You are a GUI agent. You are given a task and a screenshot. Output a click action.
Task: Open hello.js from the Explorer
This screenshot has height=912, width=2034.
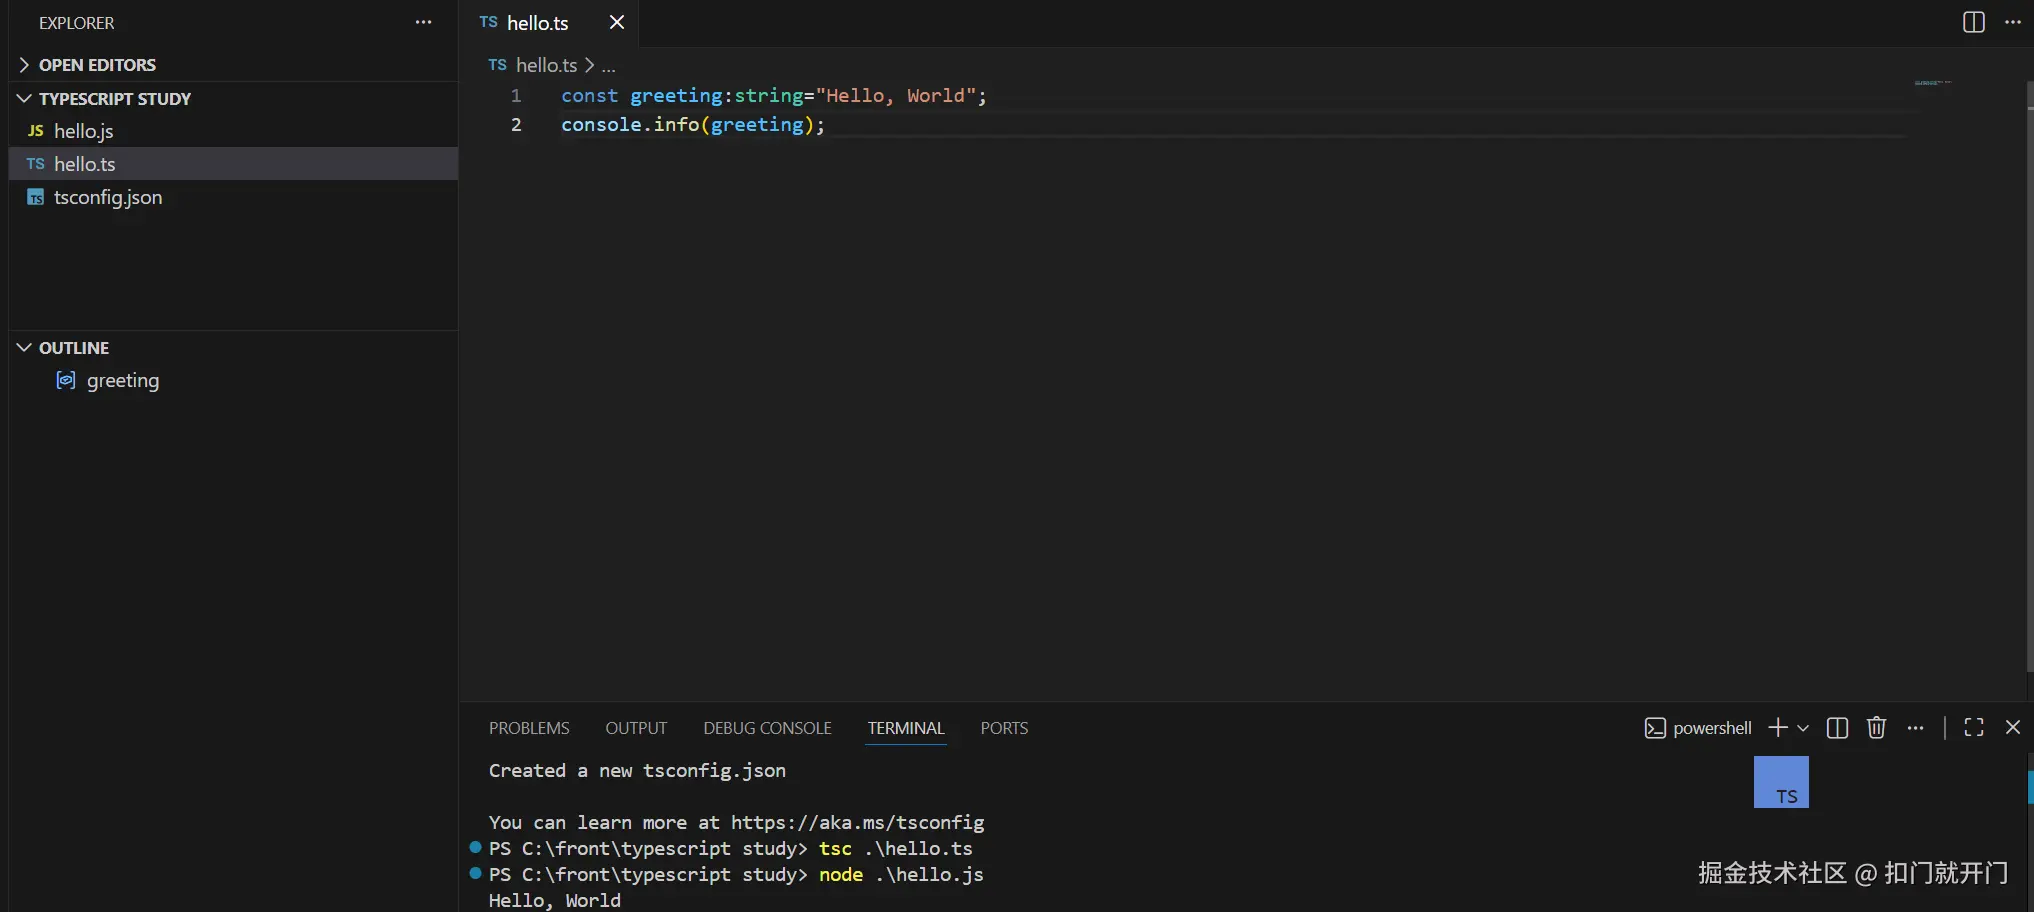(234, 131)
